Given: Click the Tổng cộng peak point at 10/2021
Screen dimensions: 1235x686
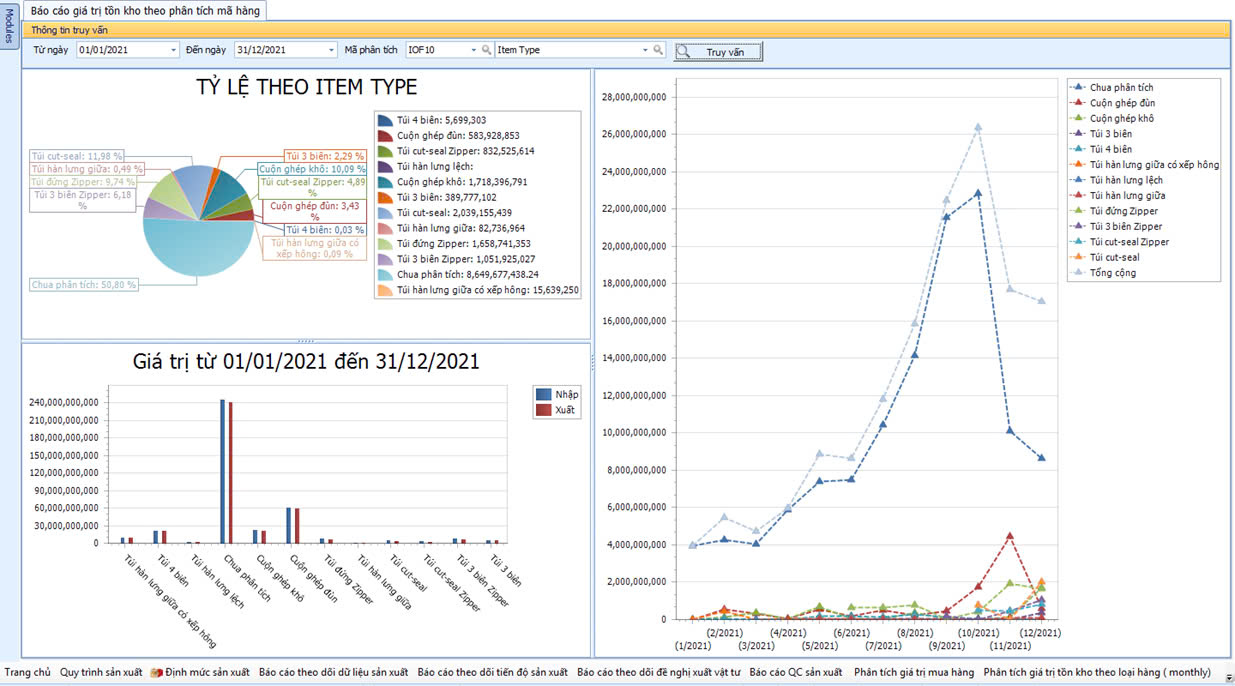Looking at the screenshot, I should pos(978,127).
